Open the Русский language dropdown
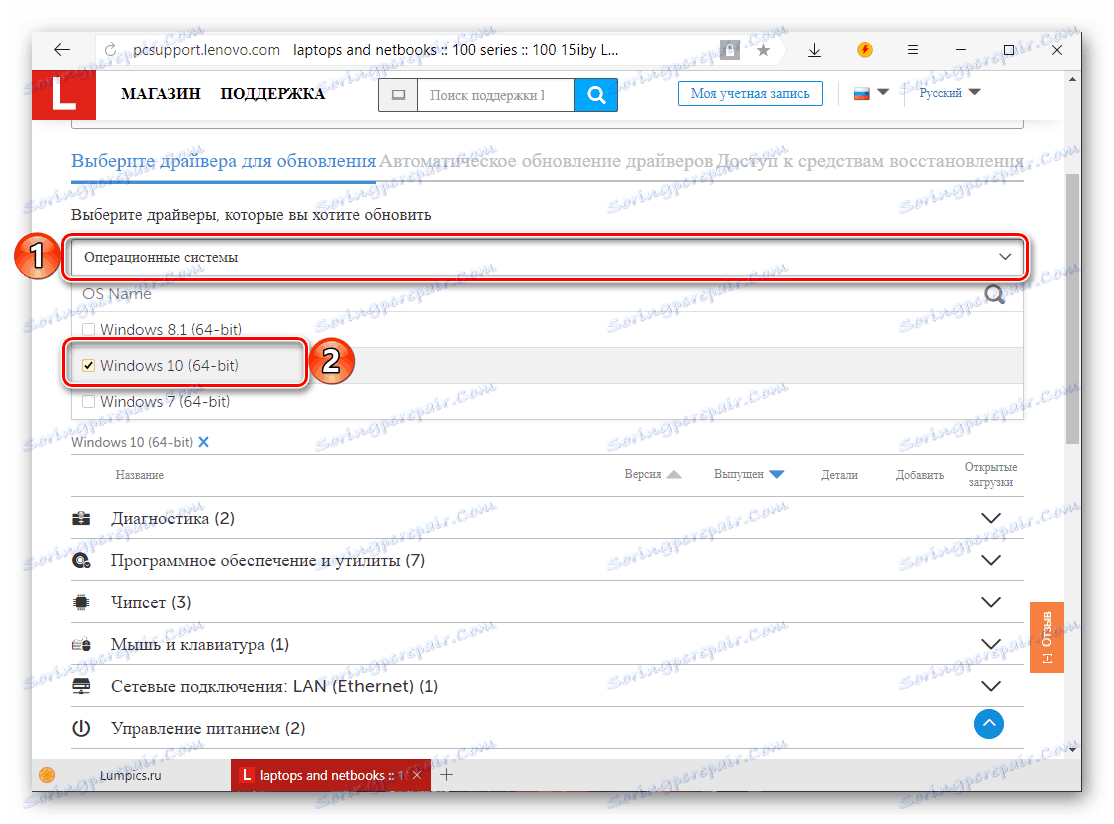Image resolution: width=1114 pixels, height=824 pixels. coord(949,93)
